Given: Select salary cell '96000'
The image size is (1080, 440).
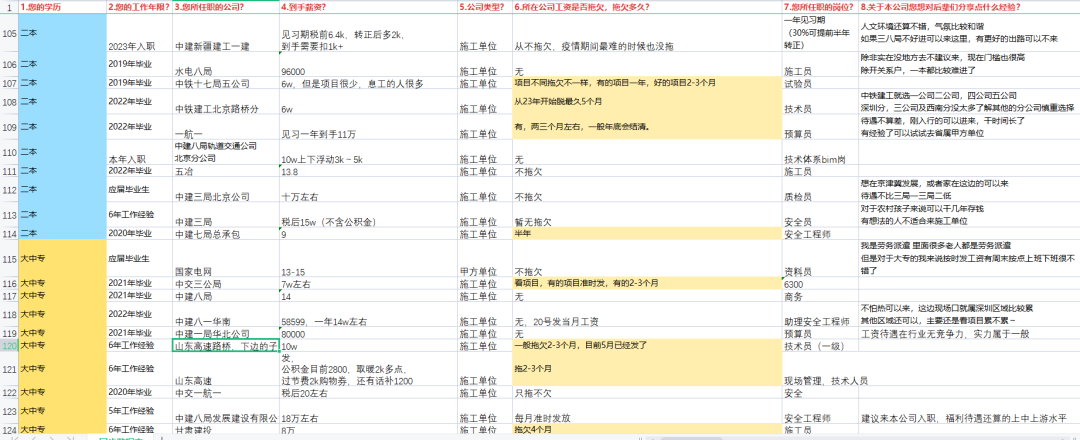Looking at the screenshot, I should [x=368, y=65].
